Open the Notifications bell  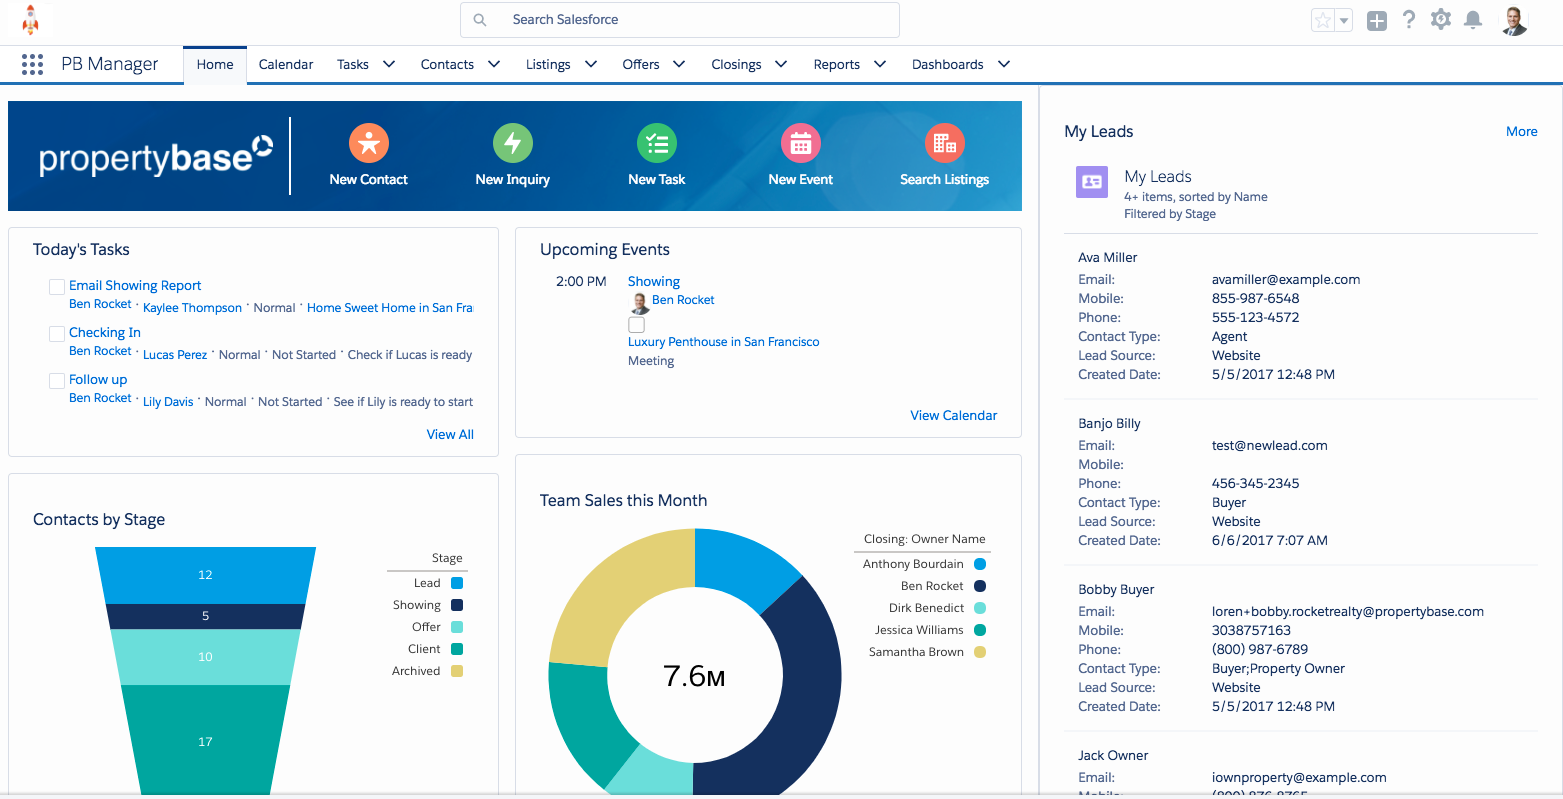coord(1473,19)
